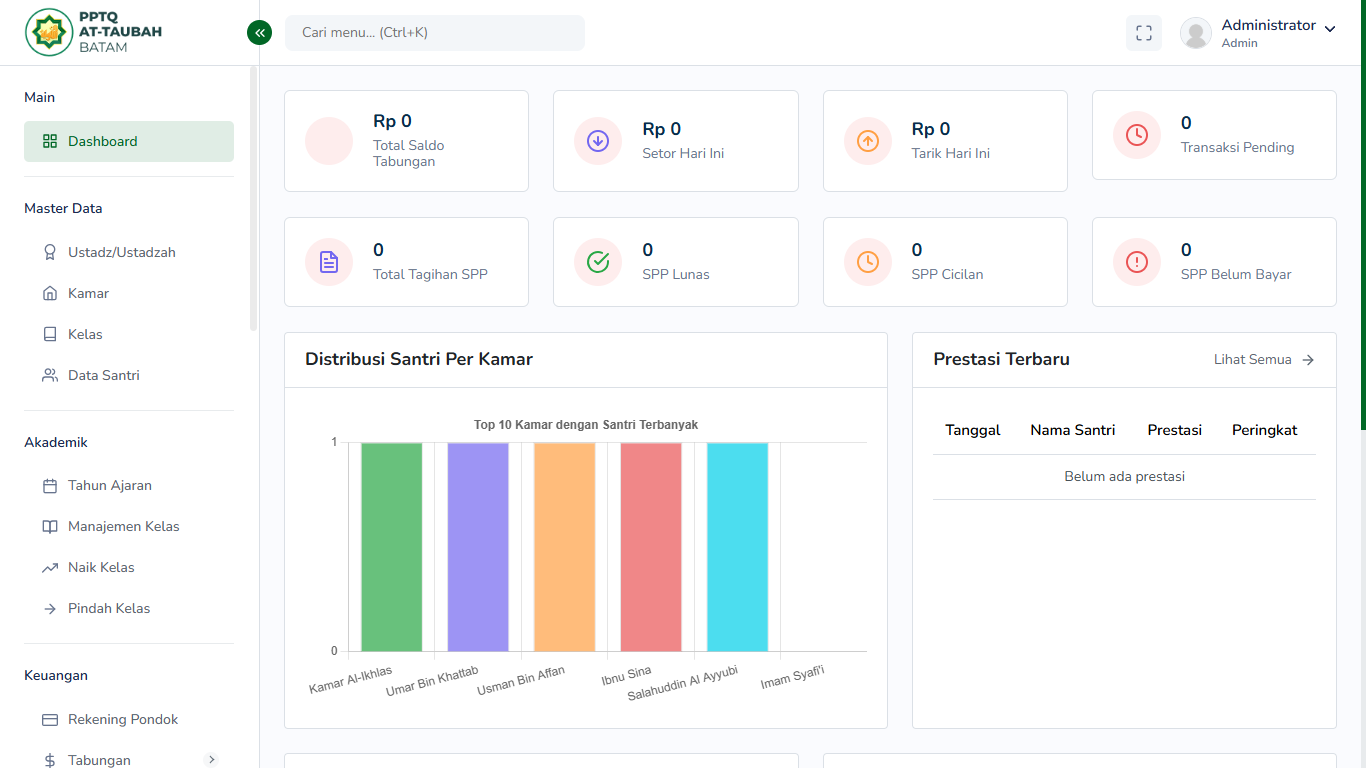Open Manajemen Kelas link
The width and height of the screenshot is (1366, 768).
[129, 526]
